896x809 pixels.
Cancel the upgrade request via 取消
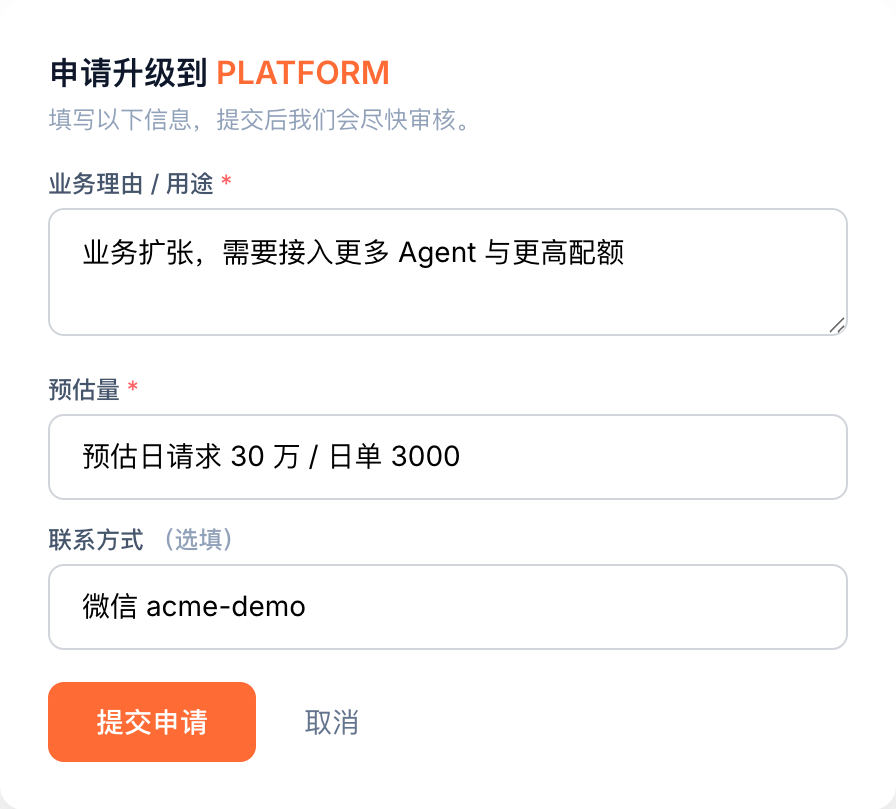pos(331,722)
